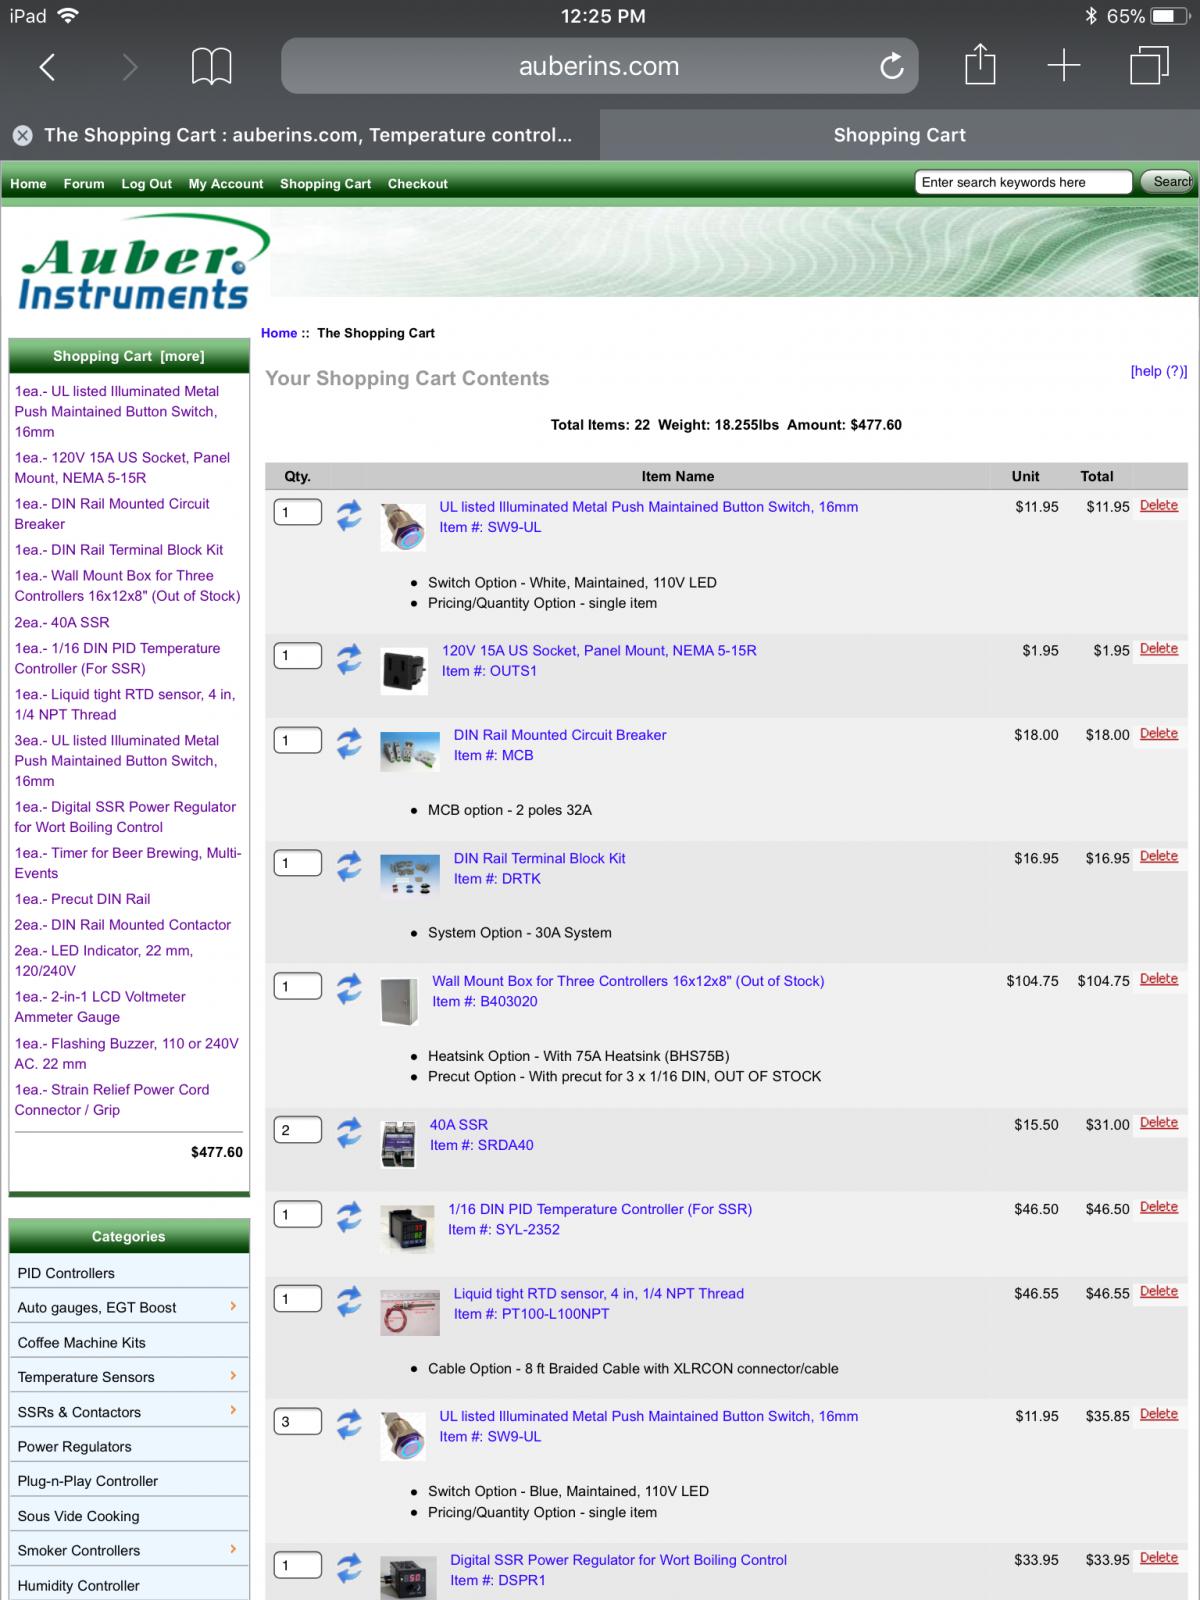This screenshot has height=1600, width=1200.
Task: Open thumbnail of white illuminated push button switch
Action: pos(403,526)
